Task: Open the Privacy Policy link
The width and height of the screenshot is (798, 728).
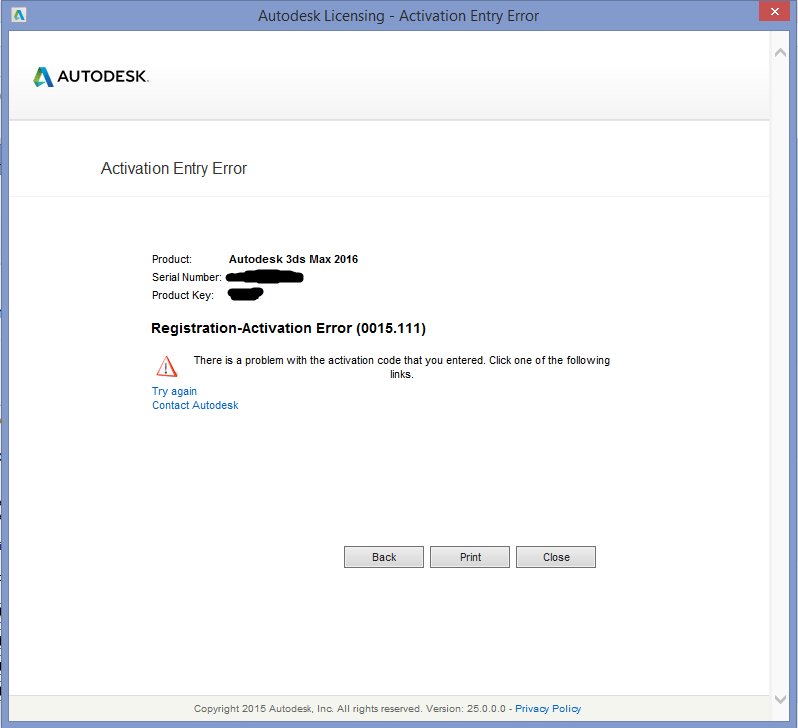Action: (548, 709)
